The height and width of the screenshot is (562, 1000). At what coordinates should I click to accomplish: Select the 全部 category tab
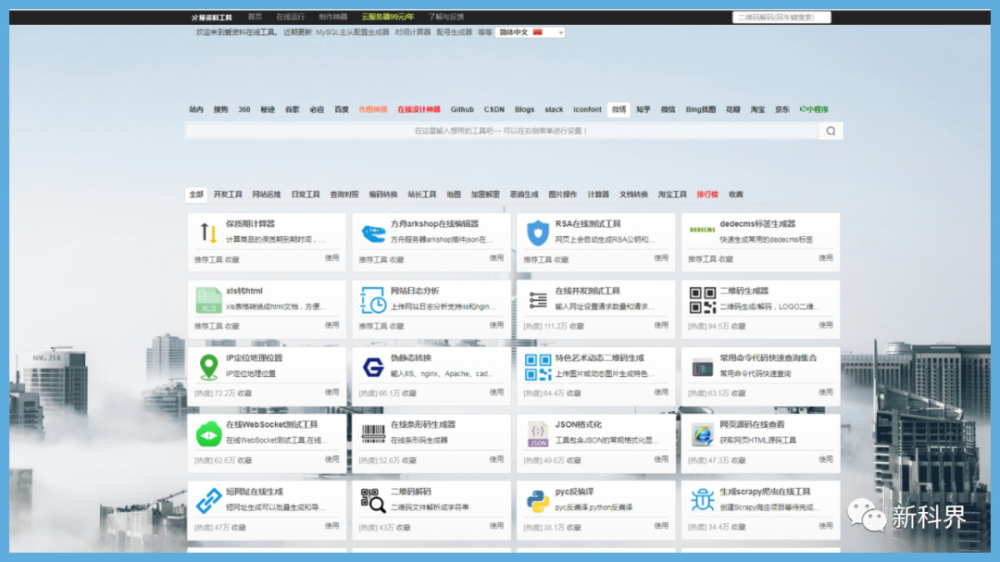(x=196, y=195)
